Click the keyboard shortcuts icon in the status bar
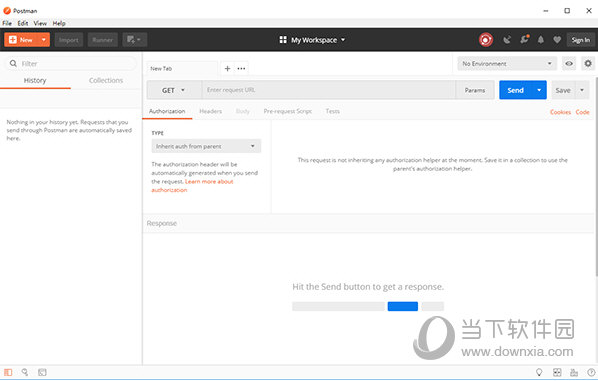This screenshot has width=598, height=381. (x=574, y=372)
